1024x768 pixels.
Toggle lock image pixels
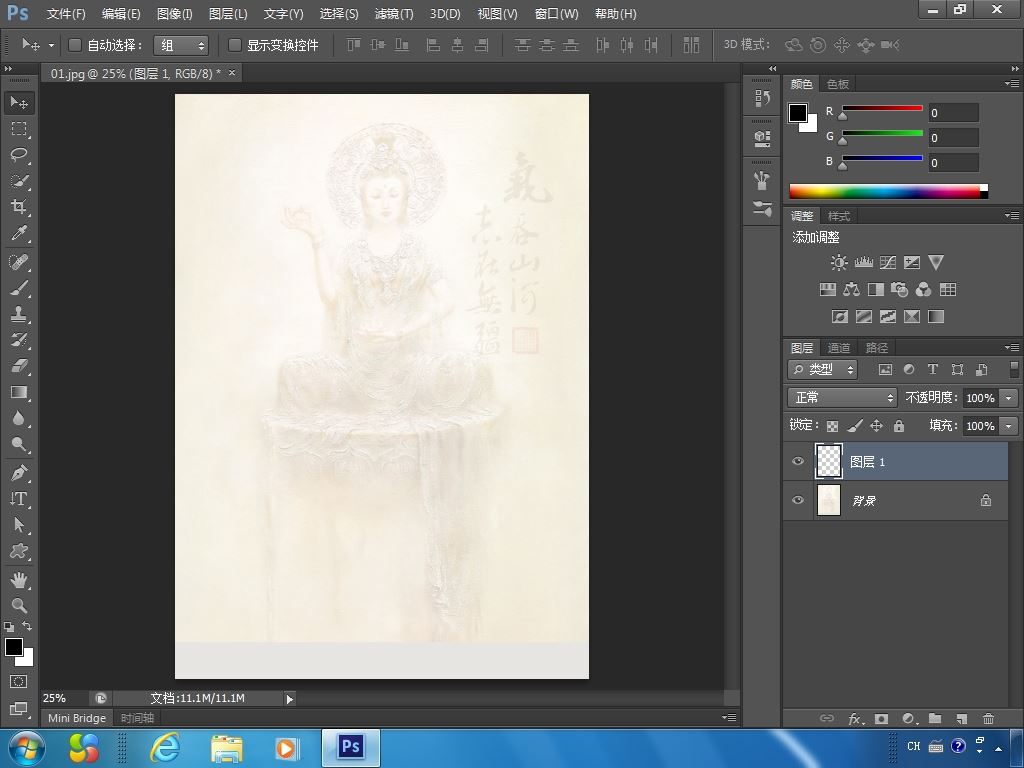(854, 426)
